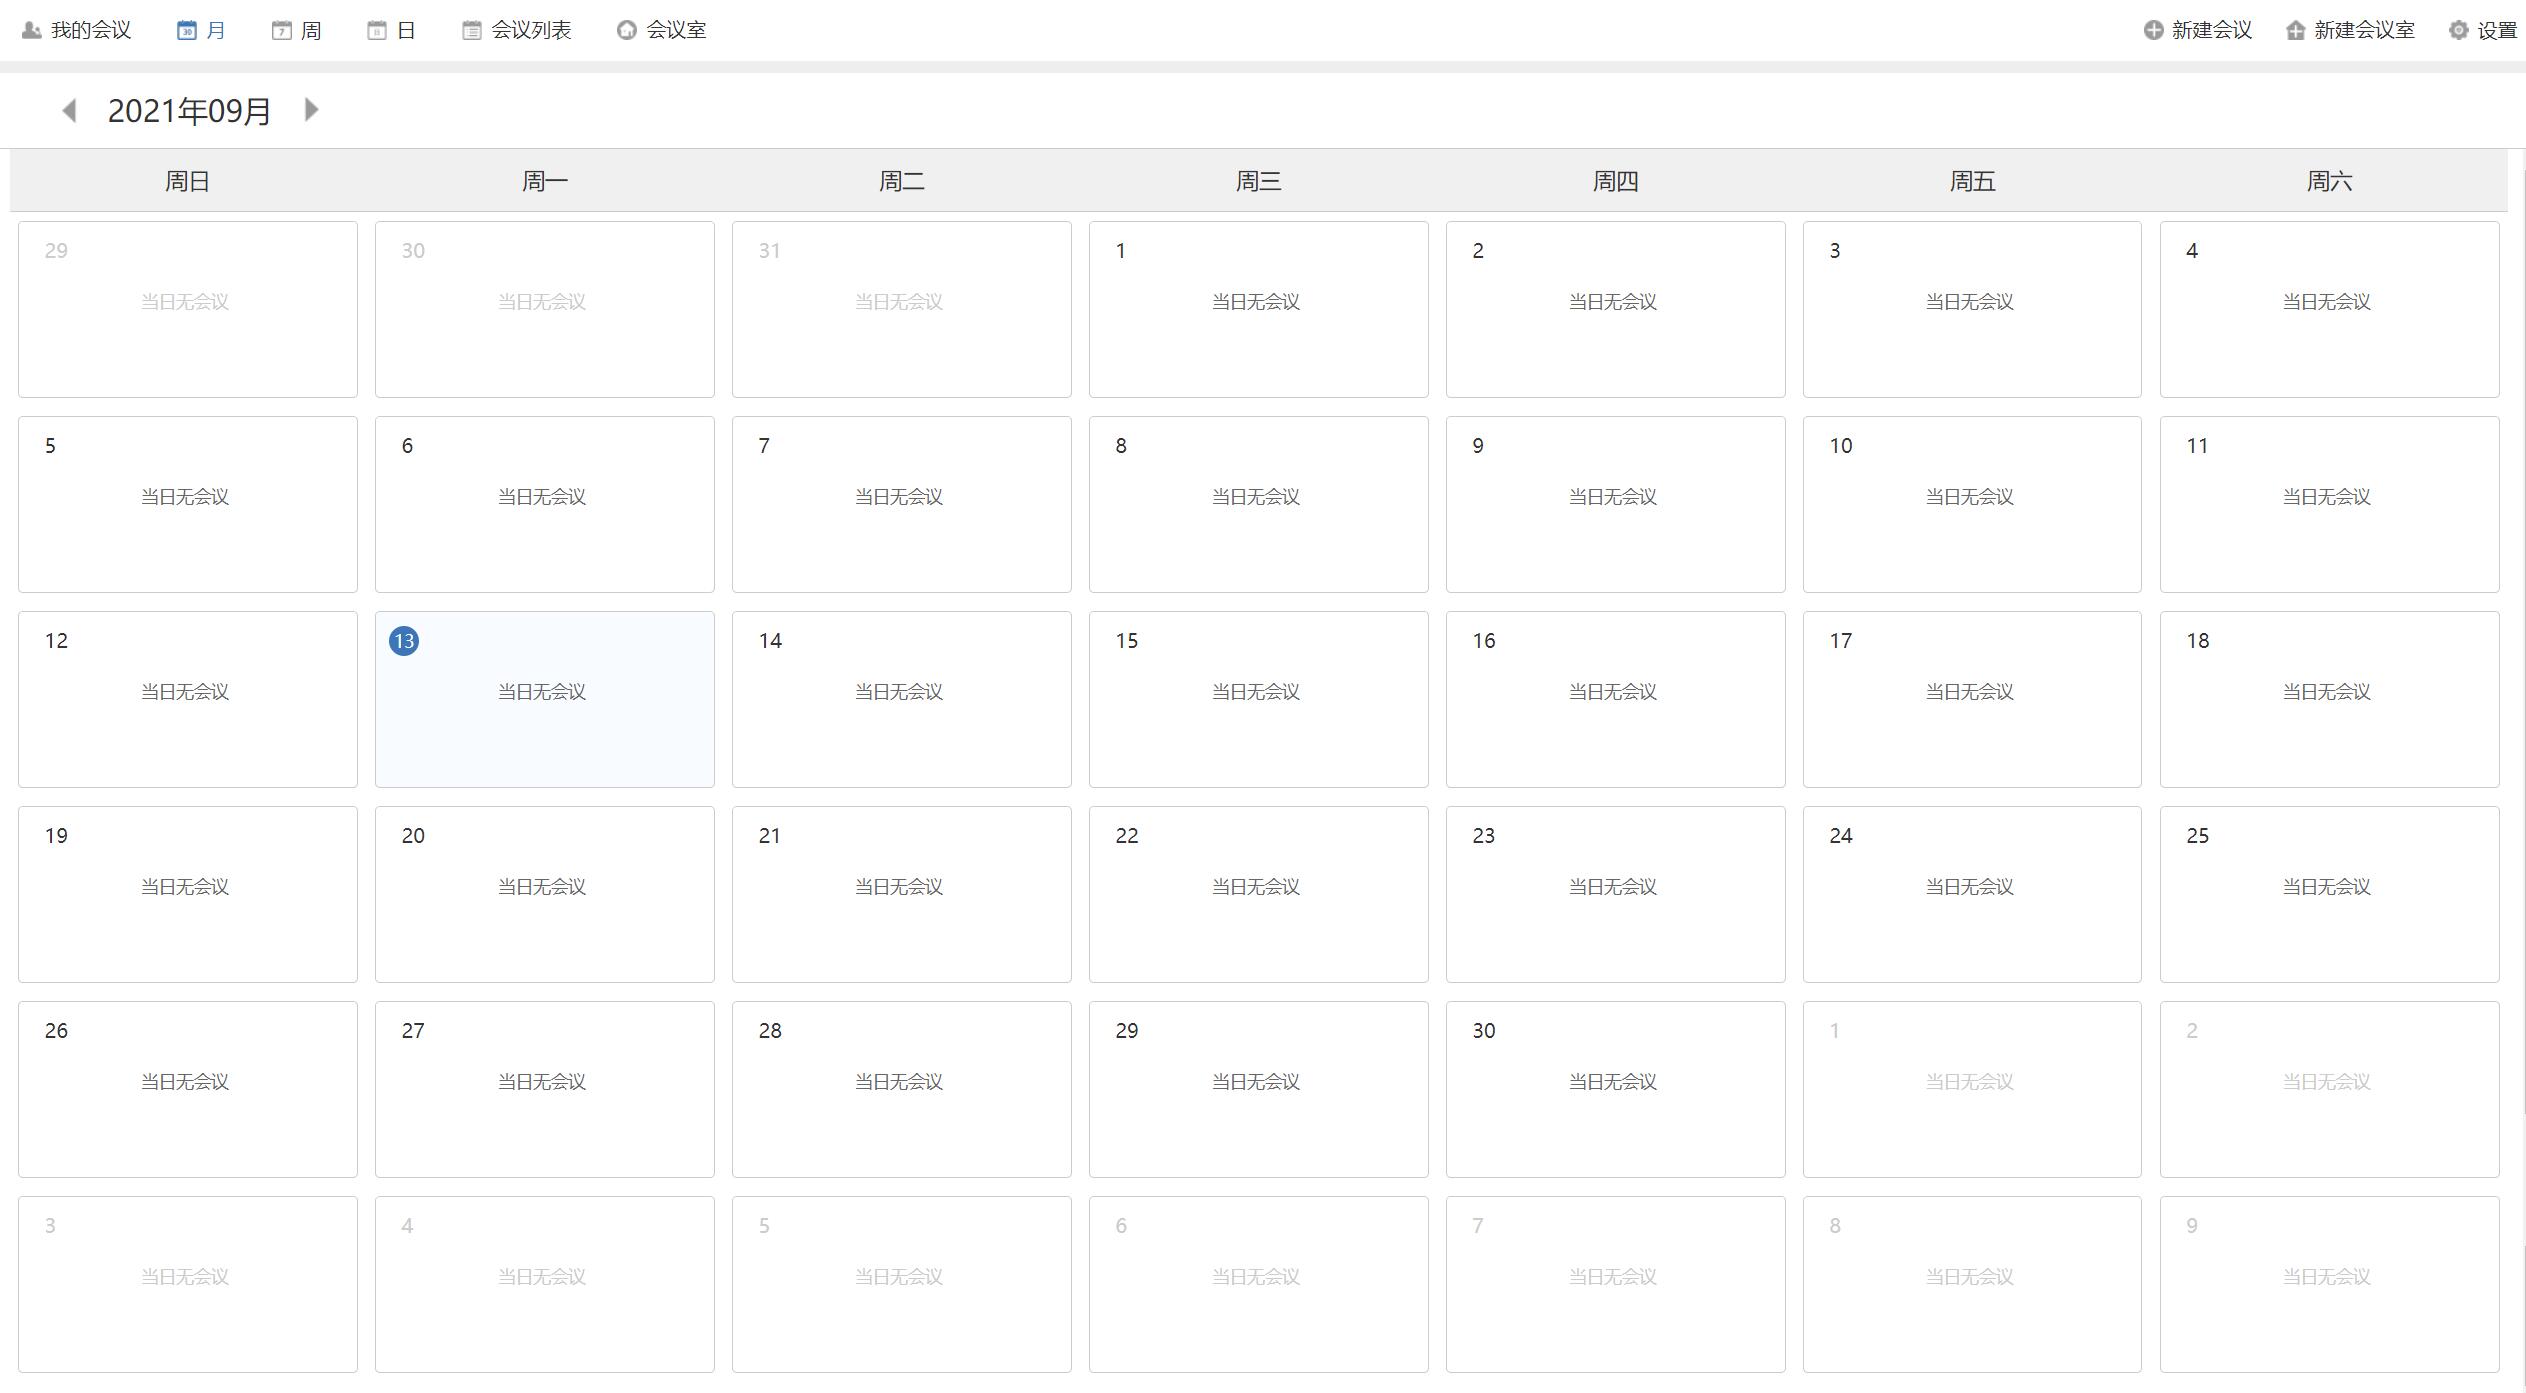The image size is (2526, 1393).
Task: Click the 2021年09月 month title
Action: (189, 111)
